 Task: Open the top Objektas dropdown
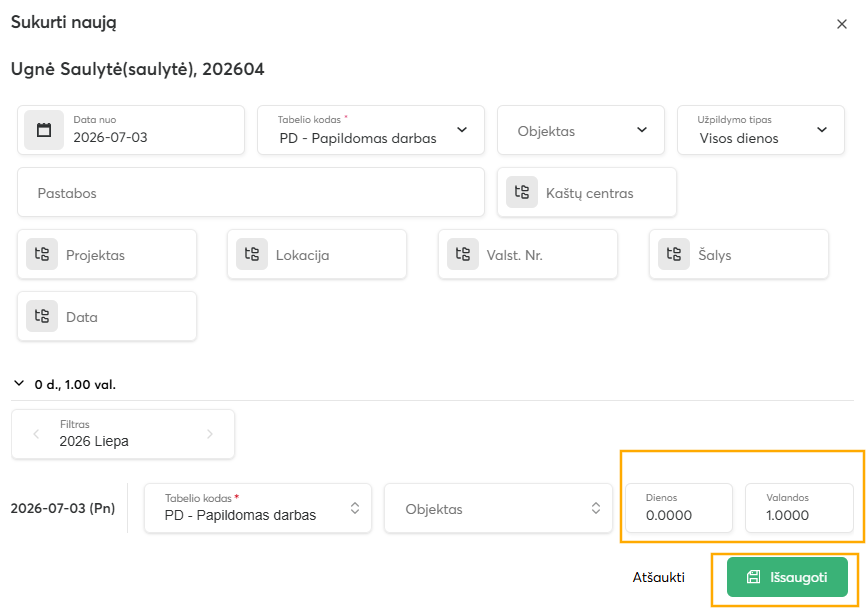pos(580,130)
